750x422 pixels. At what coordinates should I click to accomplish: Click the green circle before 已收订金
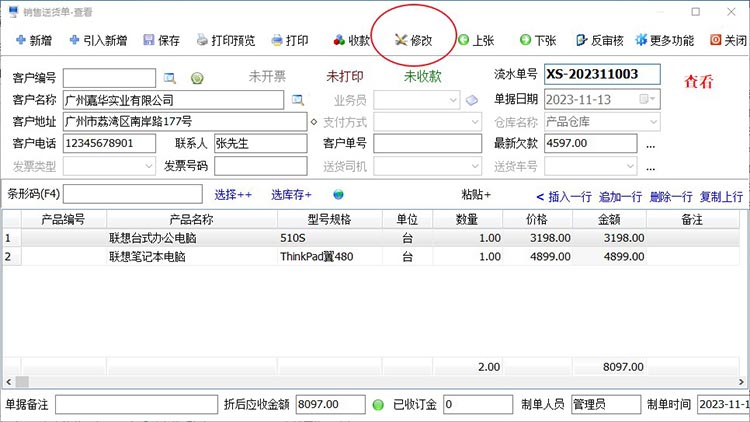(378, 405)
